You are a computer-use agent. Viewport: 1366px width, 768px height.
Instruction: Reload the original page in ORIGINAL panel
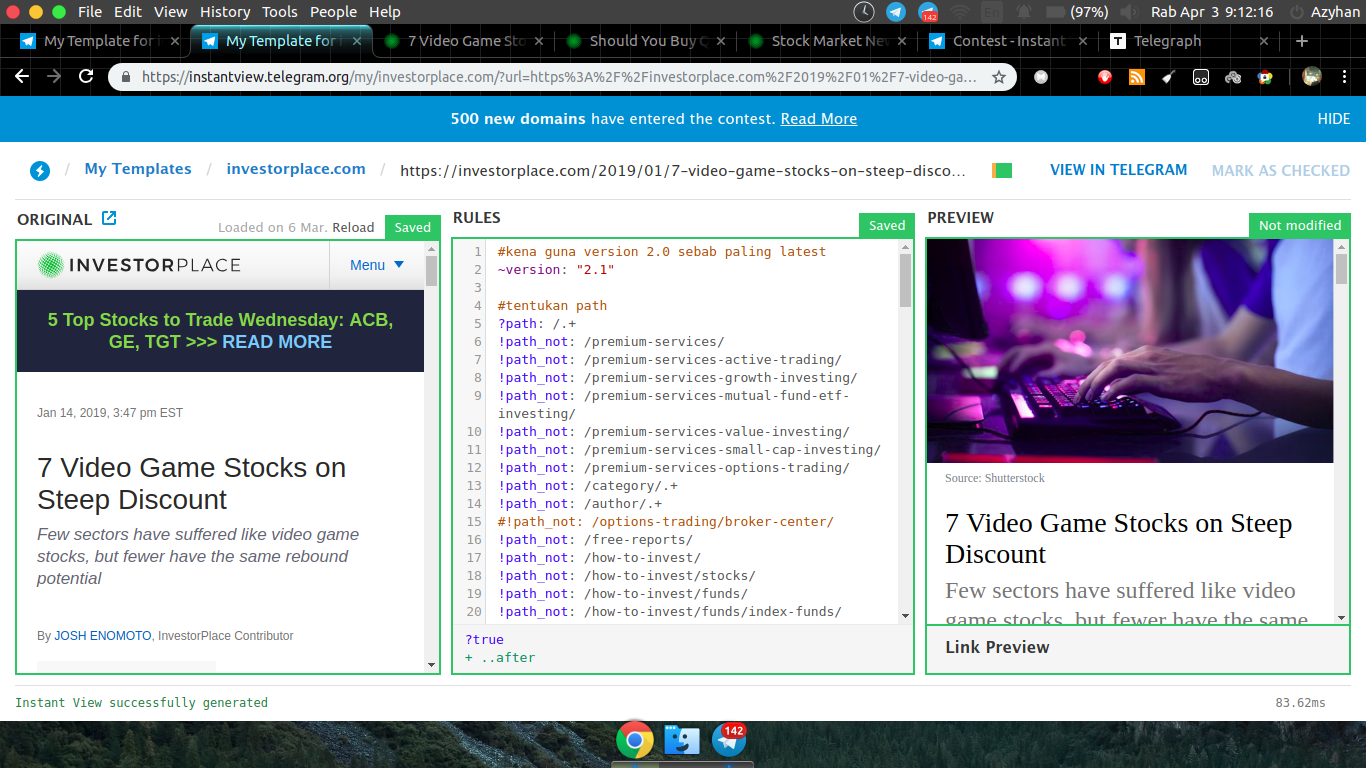[353, 227]
